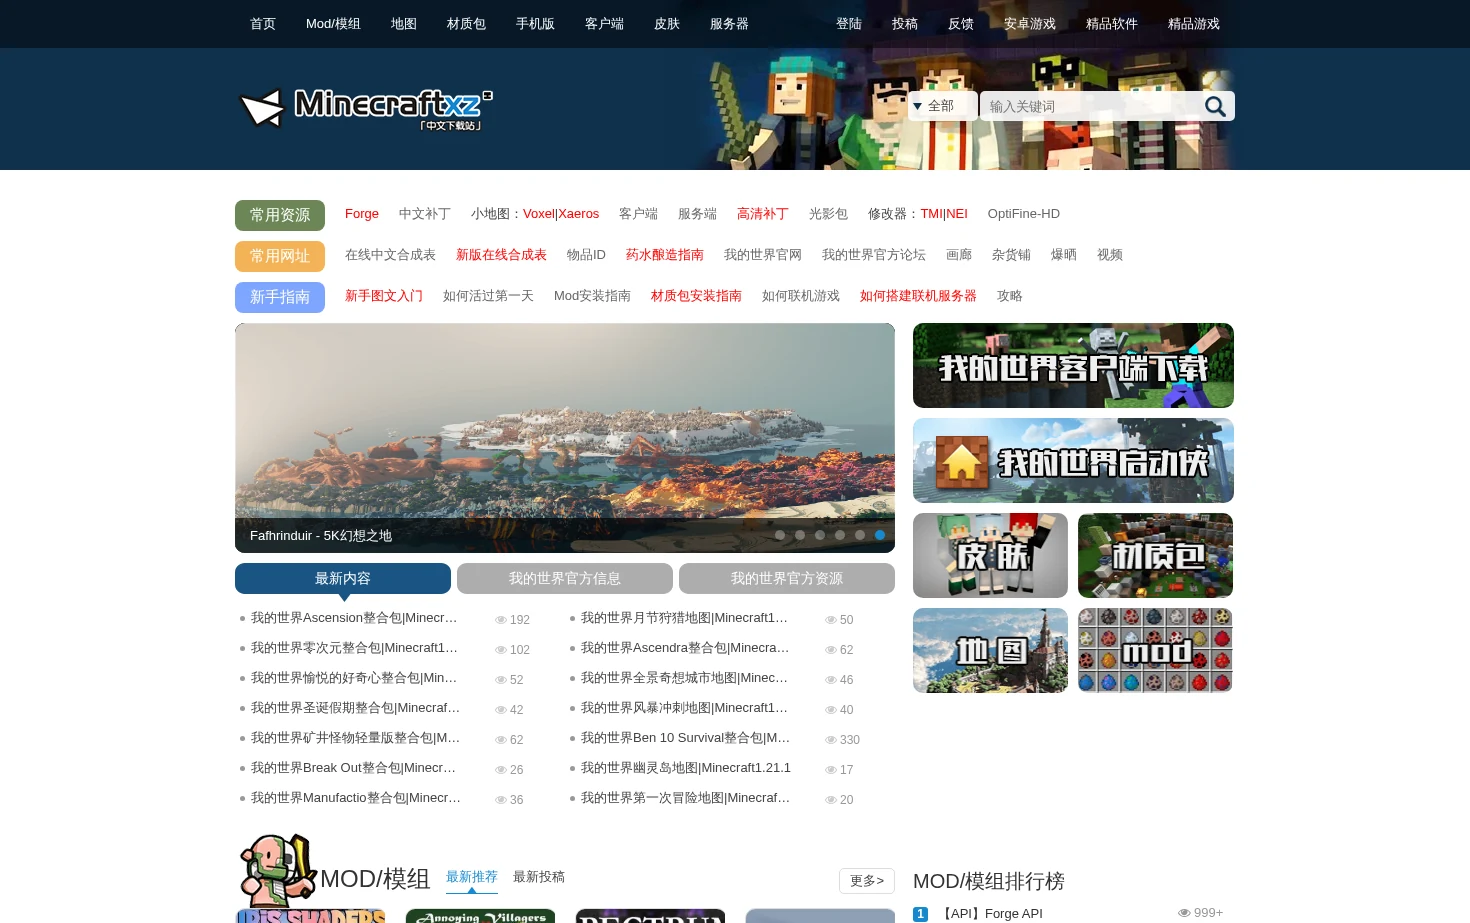The height and width of the screenshot is (923, 1470).
Task: Click 登陆 in the top bar
Action: coord(849,24)
